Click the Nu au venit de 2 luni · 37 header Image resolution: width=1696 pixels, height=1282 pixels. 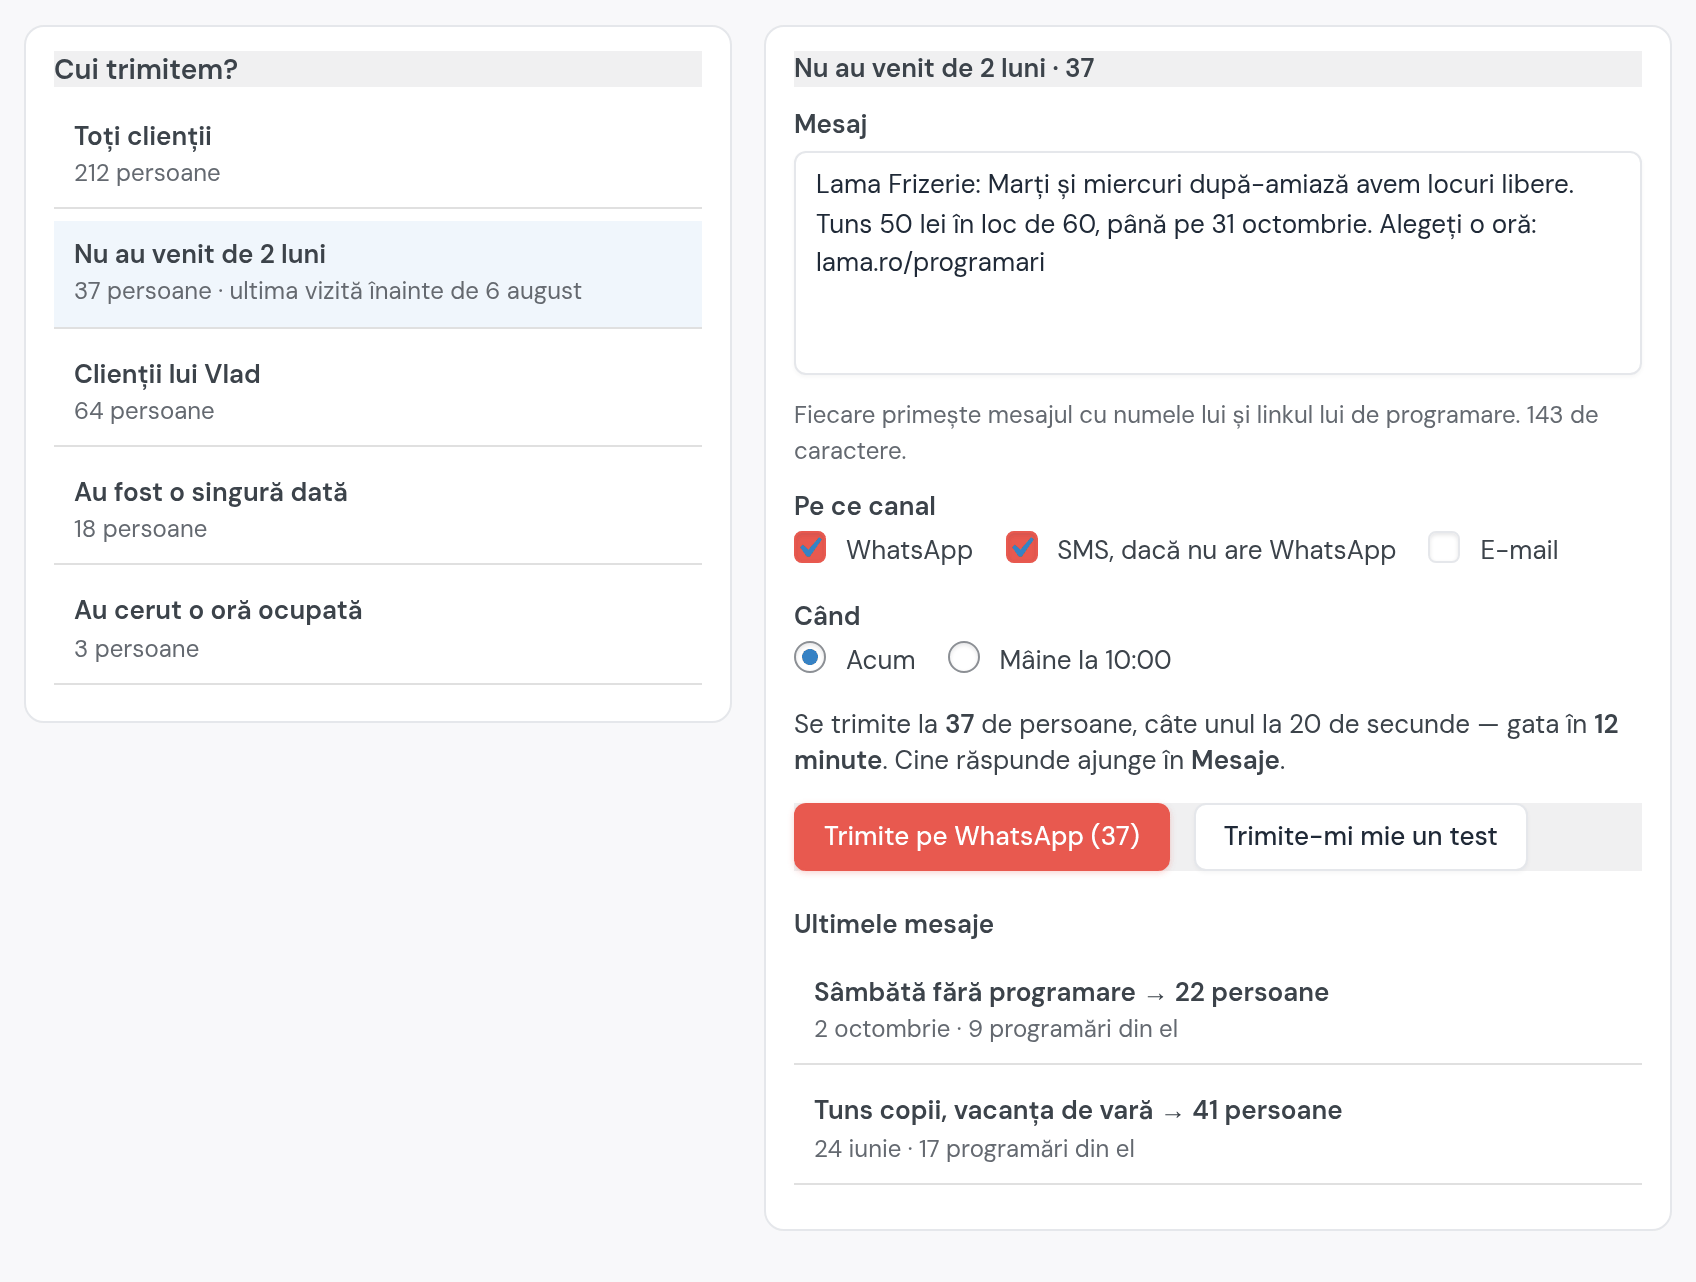click(x=944, y=68)
